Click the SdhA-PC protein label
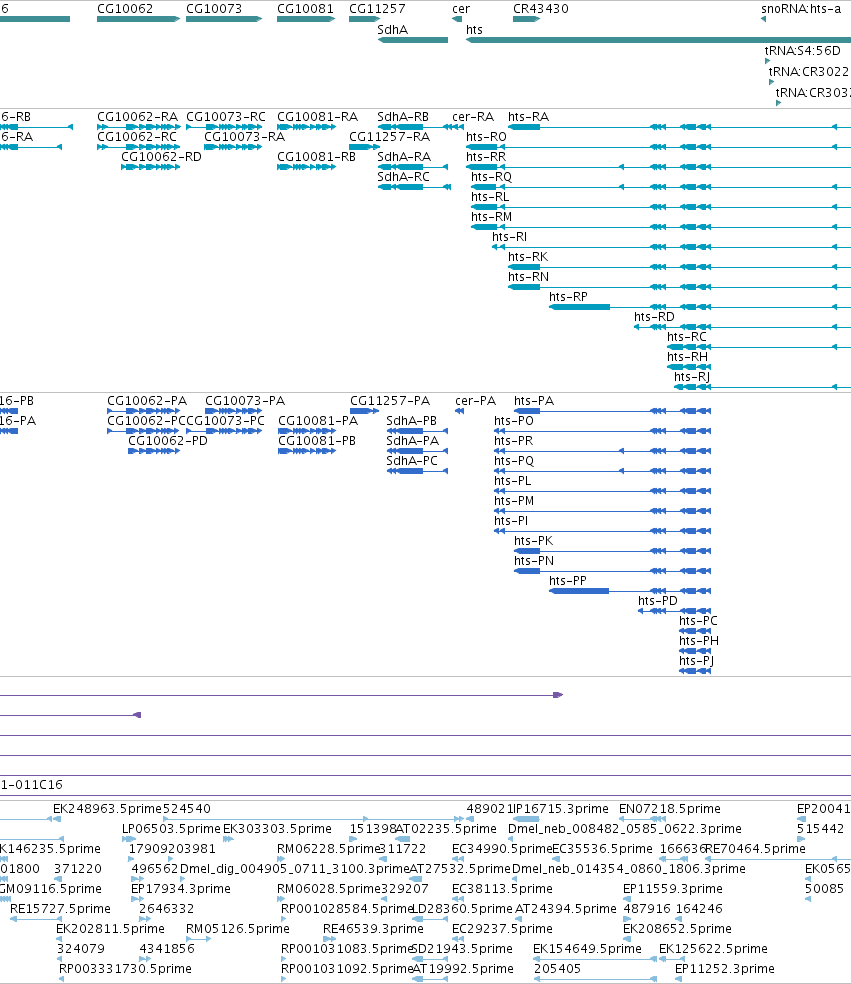The image size is (851, 984). (x=412, y=461)
